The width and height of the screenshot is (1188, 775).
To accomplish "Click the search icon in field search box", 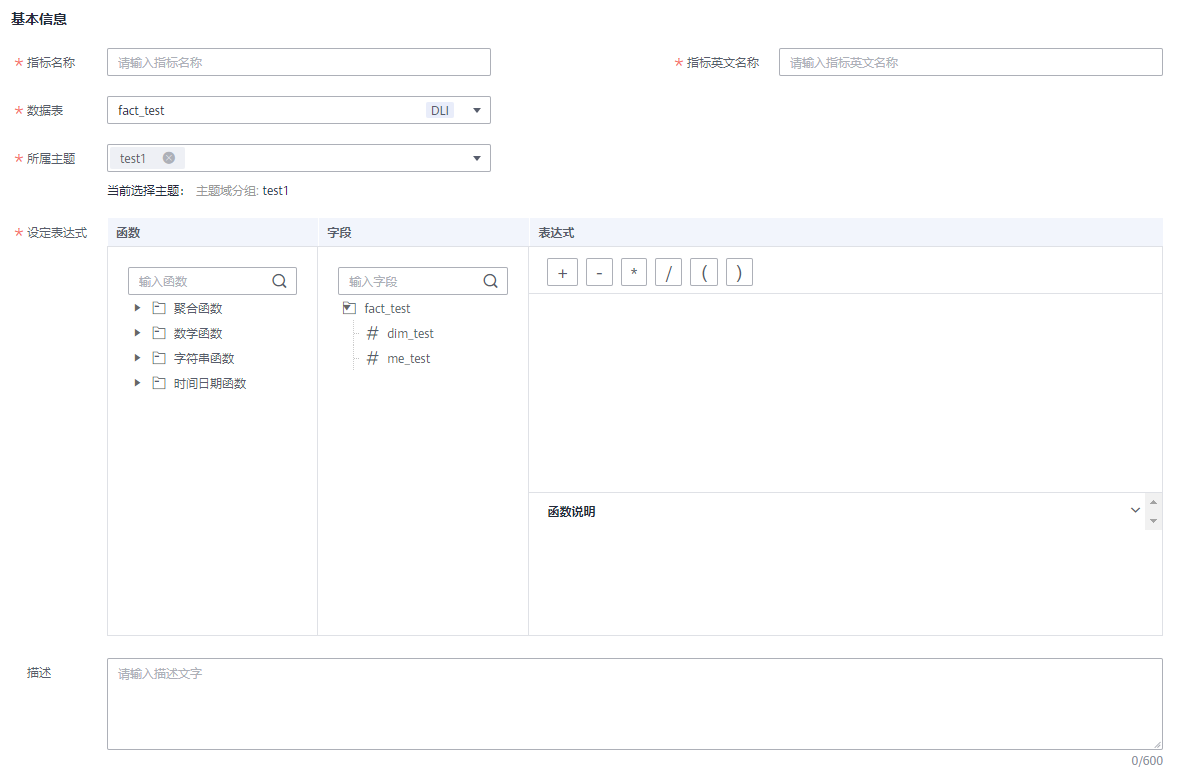I will pyautogui.click(x=490, y=281).
